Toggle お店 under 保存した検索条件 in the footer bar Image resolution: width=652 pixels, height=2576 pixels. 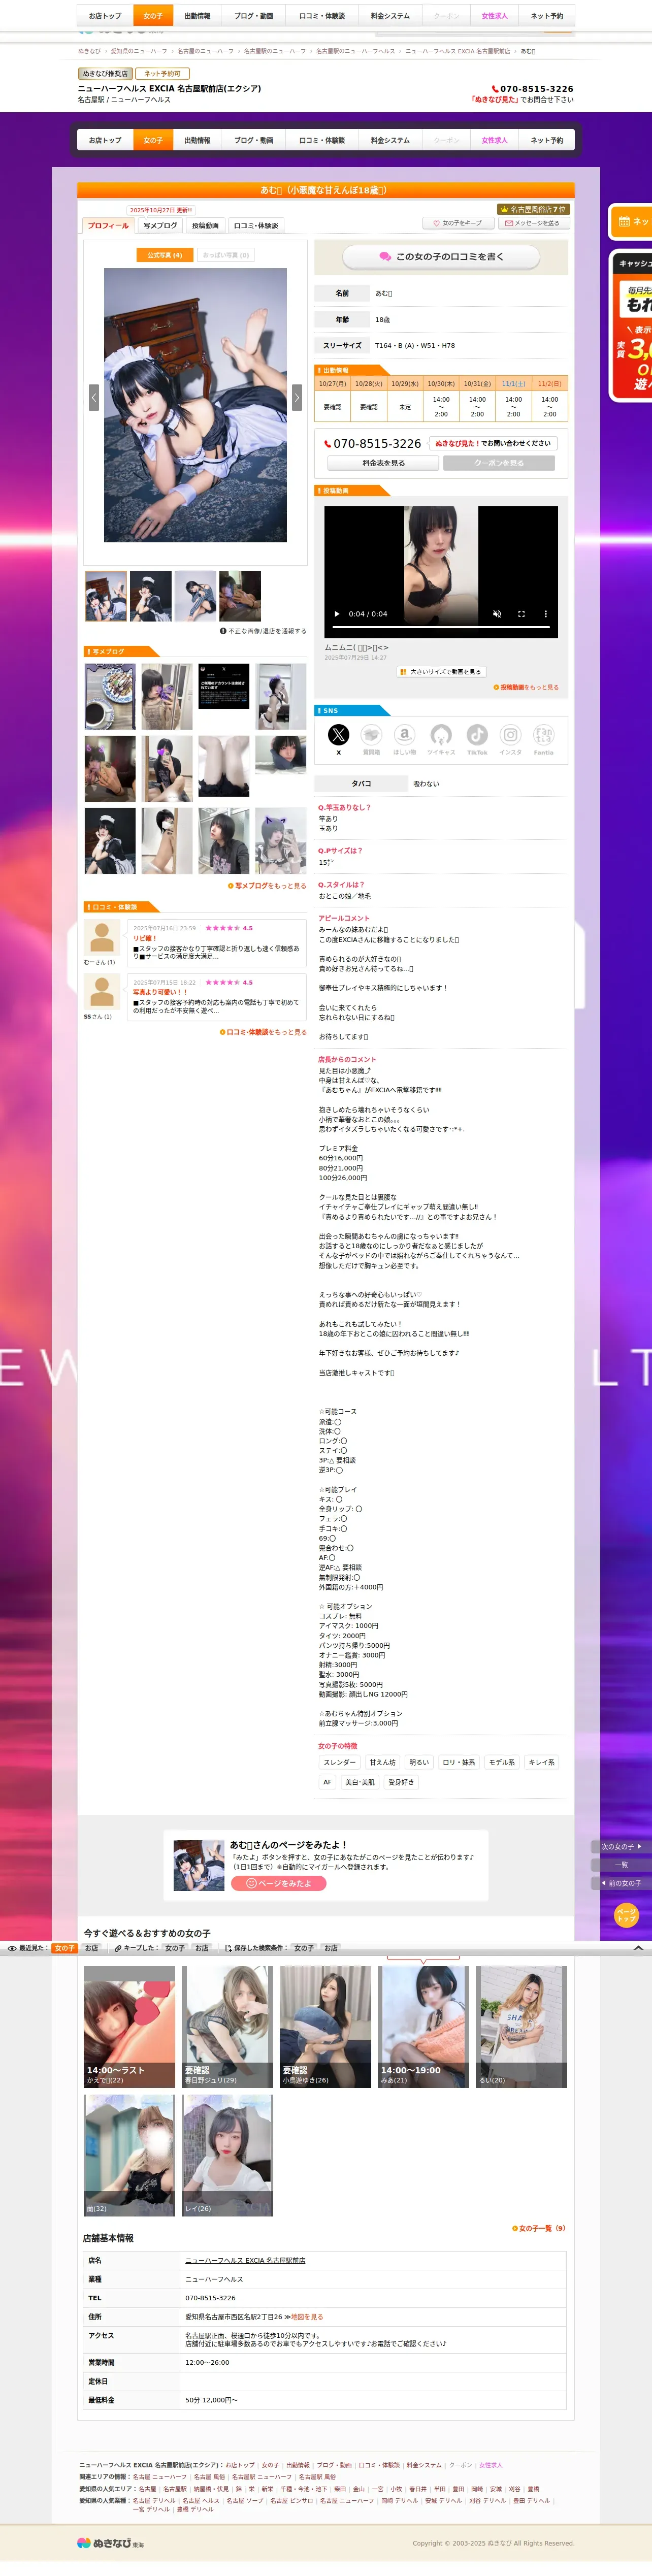click(x=331, y=1948)
